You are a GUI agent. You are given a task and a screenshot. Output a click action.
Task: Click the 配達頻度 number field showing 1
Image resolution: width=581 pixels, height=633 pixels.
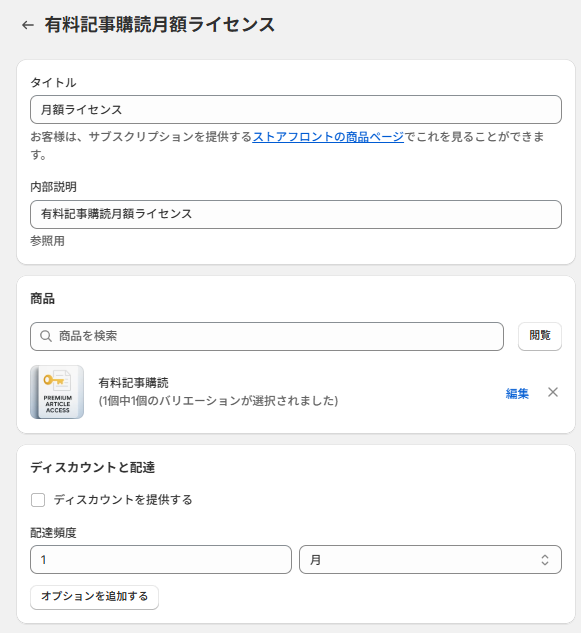pyautogui.click(x=161, y=560)
